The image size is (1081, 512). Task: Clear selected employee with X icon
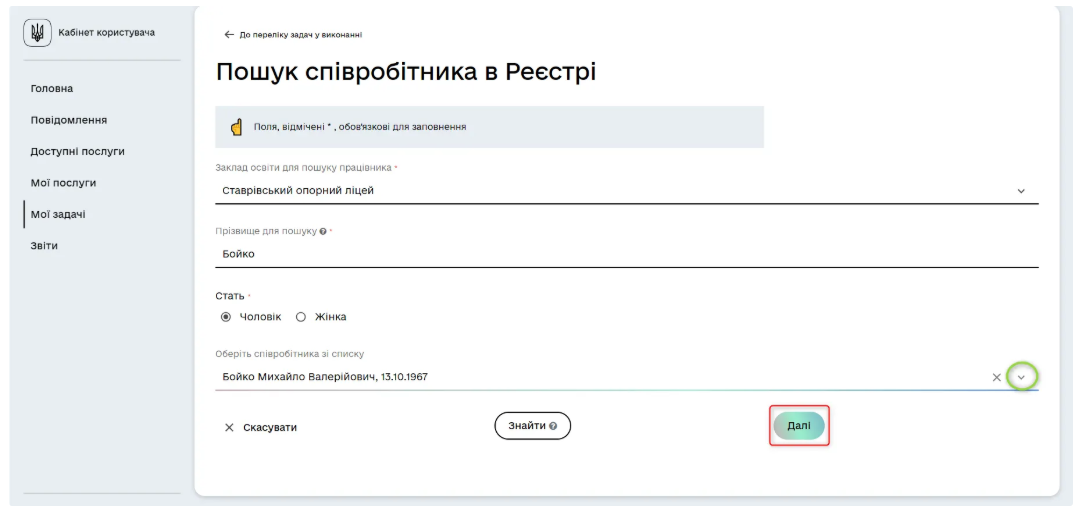[996, 377]
